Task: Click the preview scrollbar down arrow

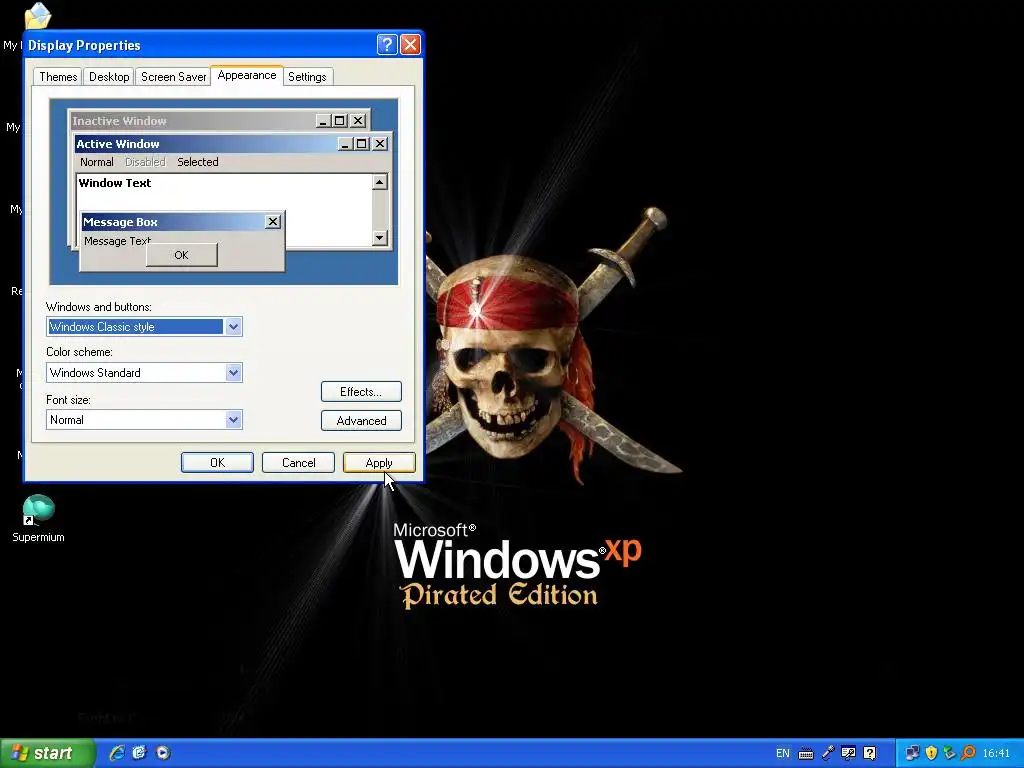Action: tap(380, 238)
